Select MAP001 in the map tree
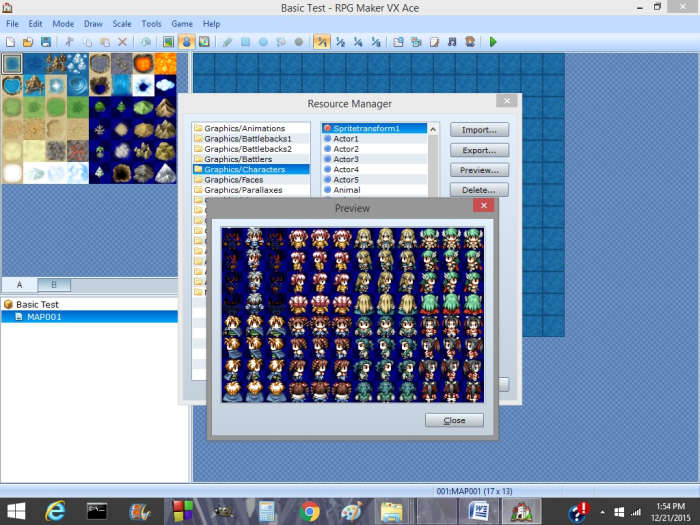The height and width of the screenshot is (525, 700). (x=89, y=317)
